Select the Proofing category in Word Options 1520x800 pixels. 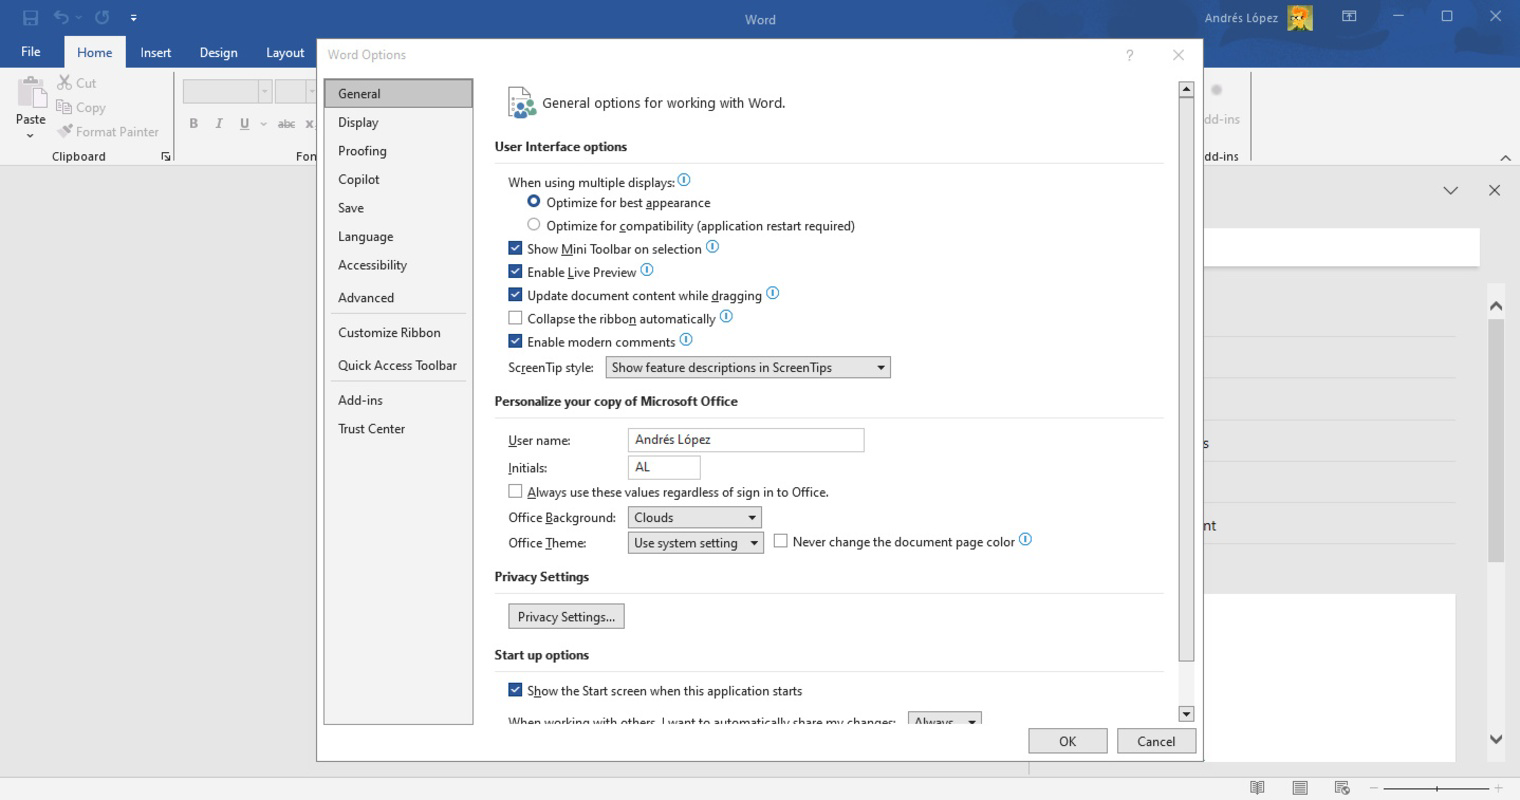(362, 150)
